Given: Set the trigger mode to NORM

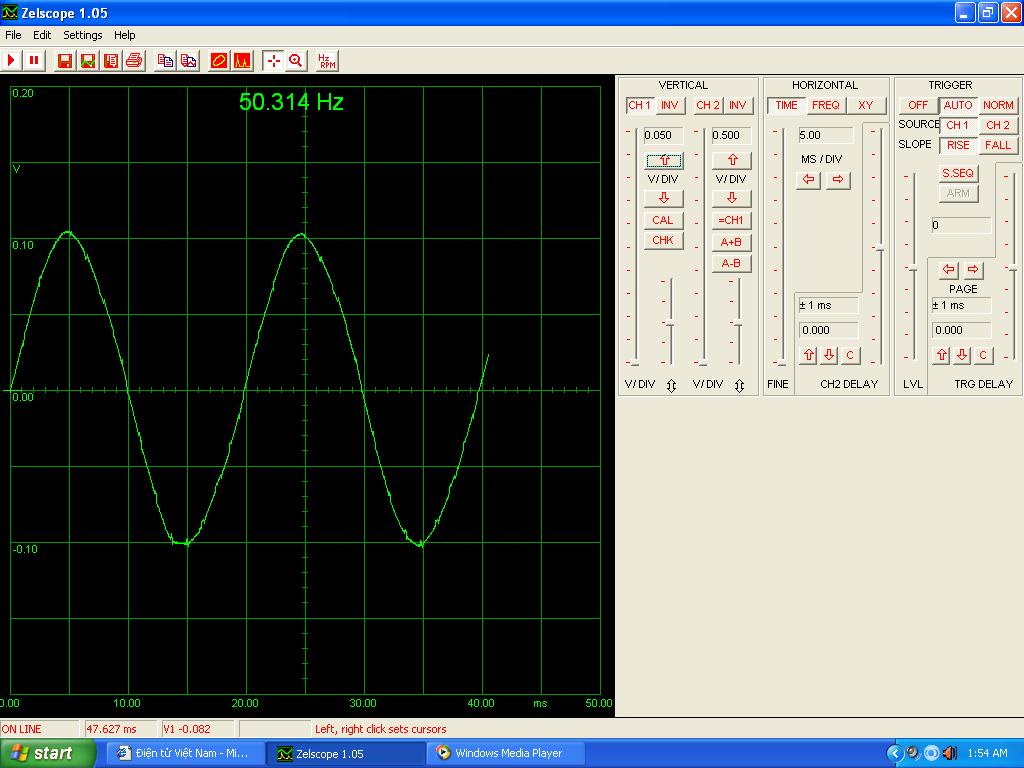Looking at the screenshot, I should pyautogui.click(x=998, y=105).
